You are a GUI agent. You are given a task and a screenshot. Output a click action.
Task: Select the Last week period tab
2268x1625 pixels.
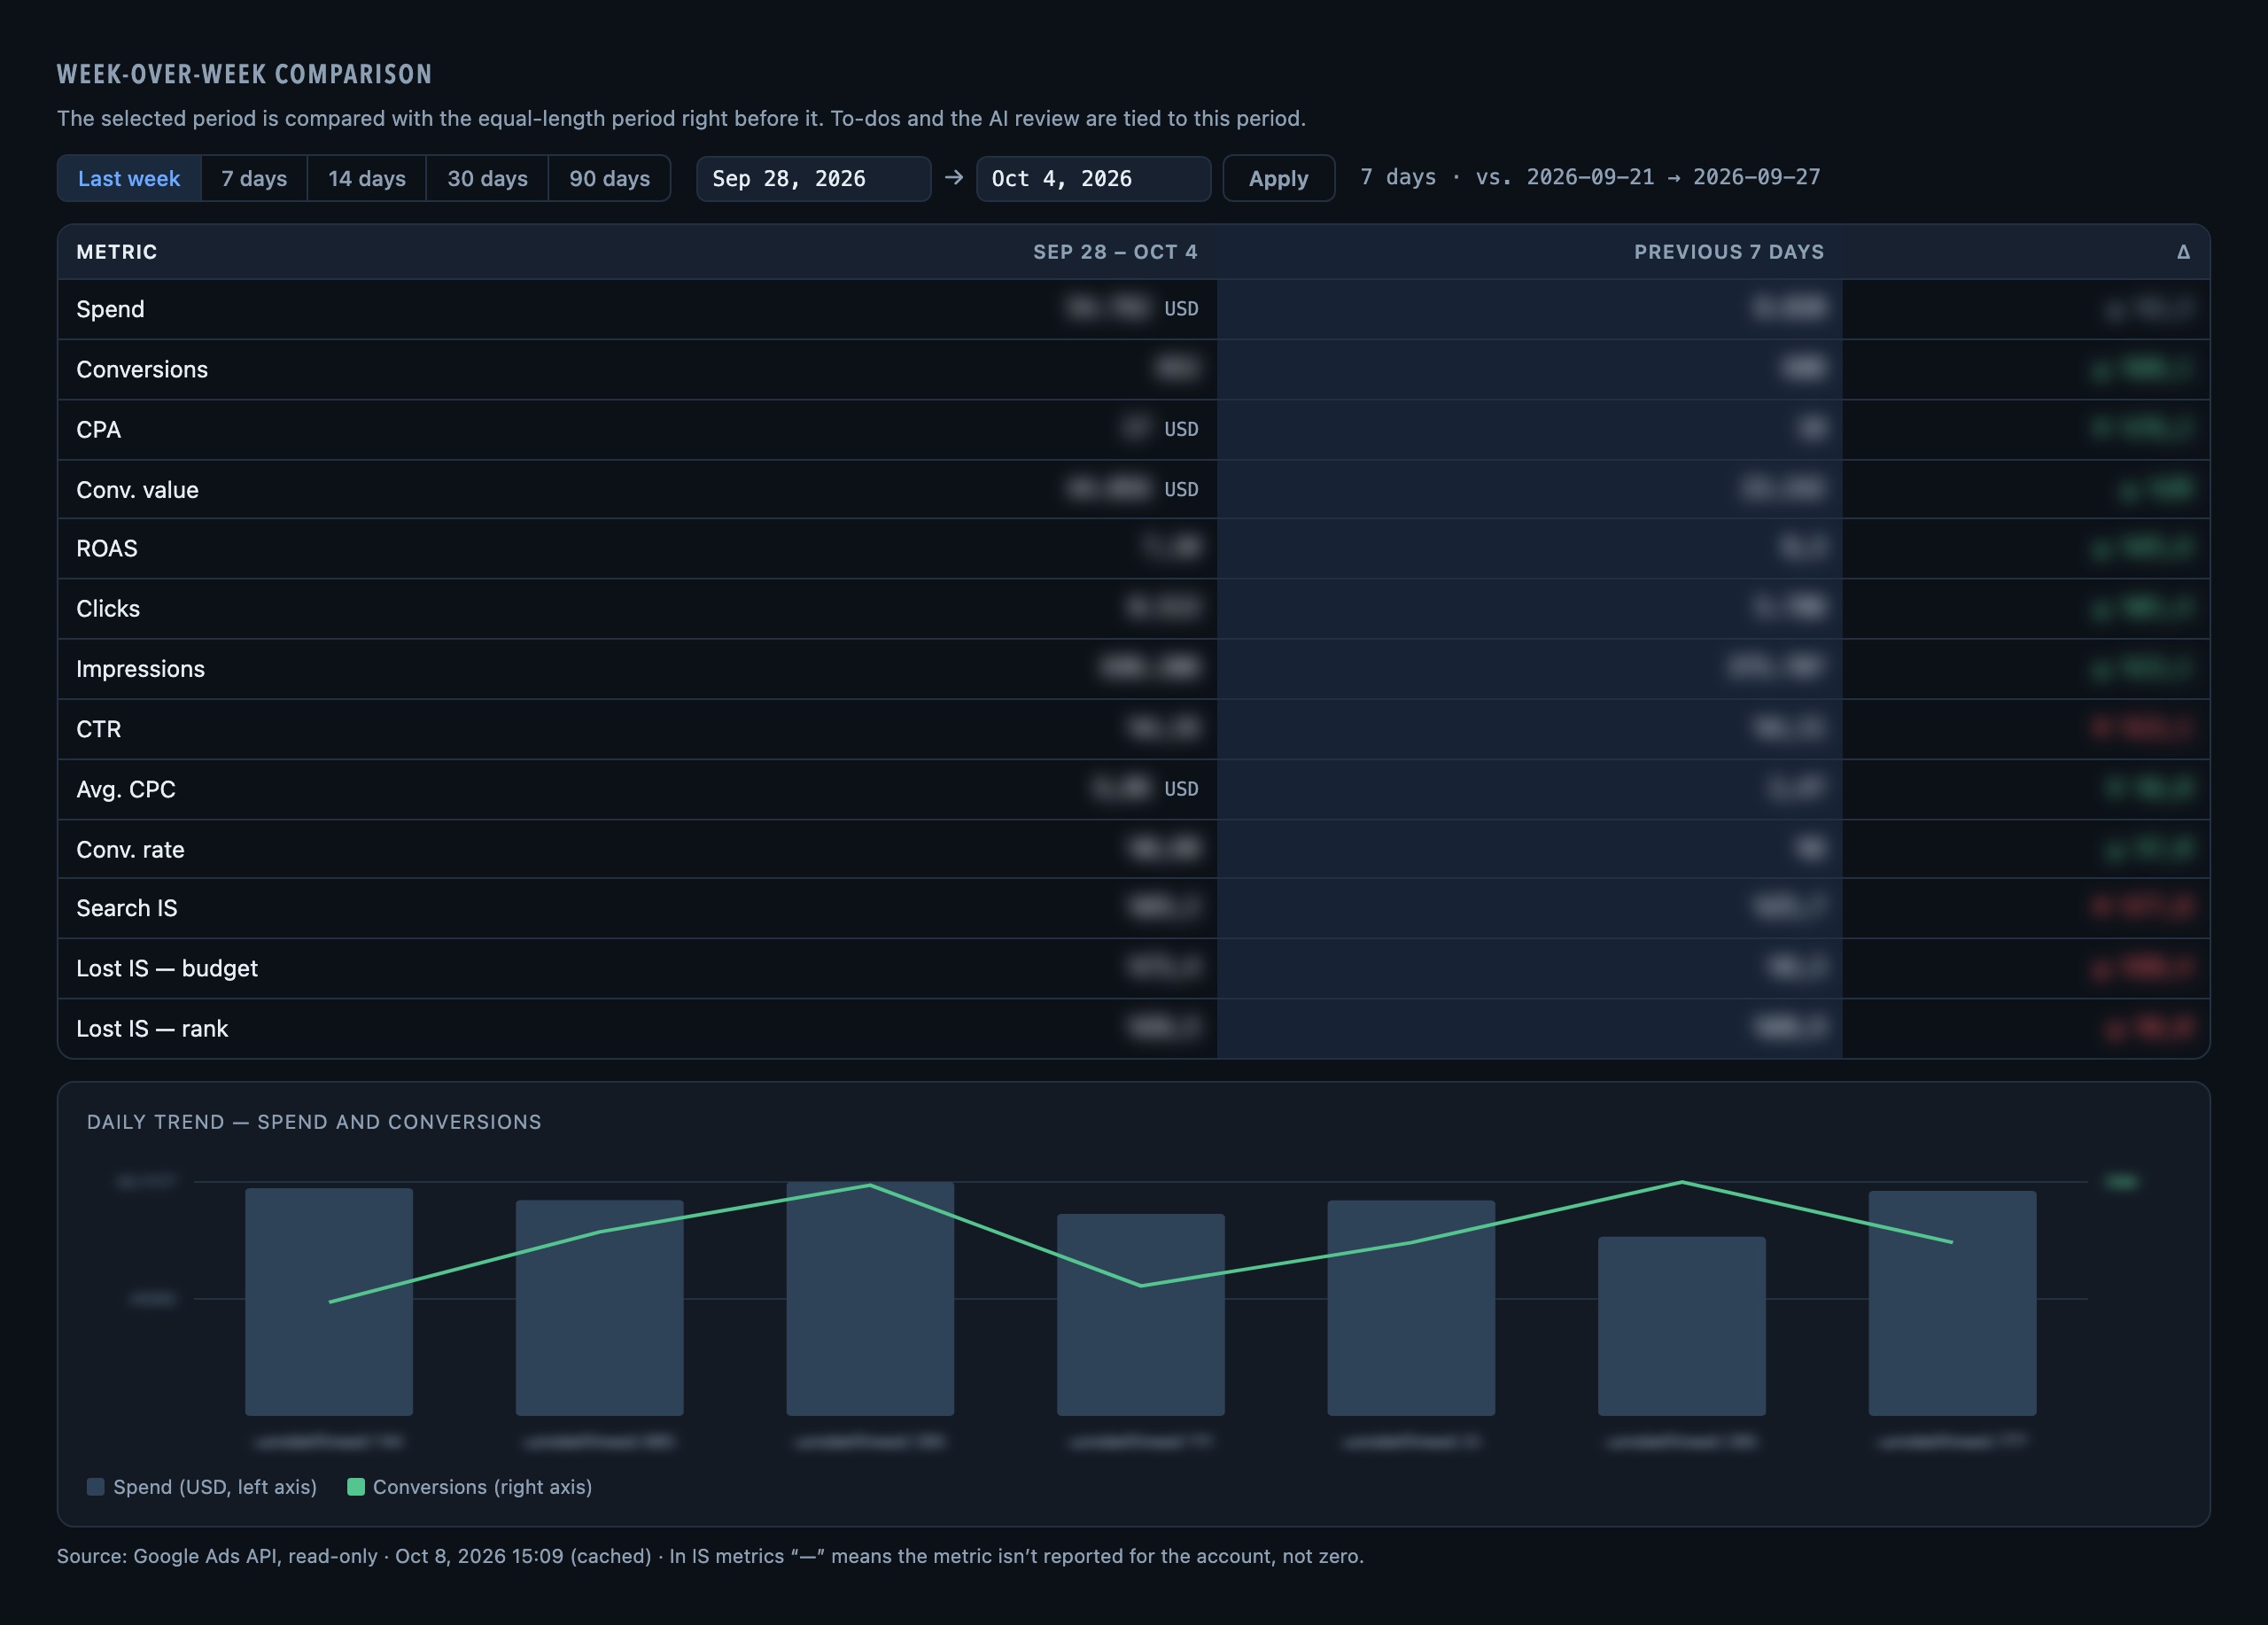tap(129, 178)
